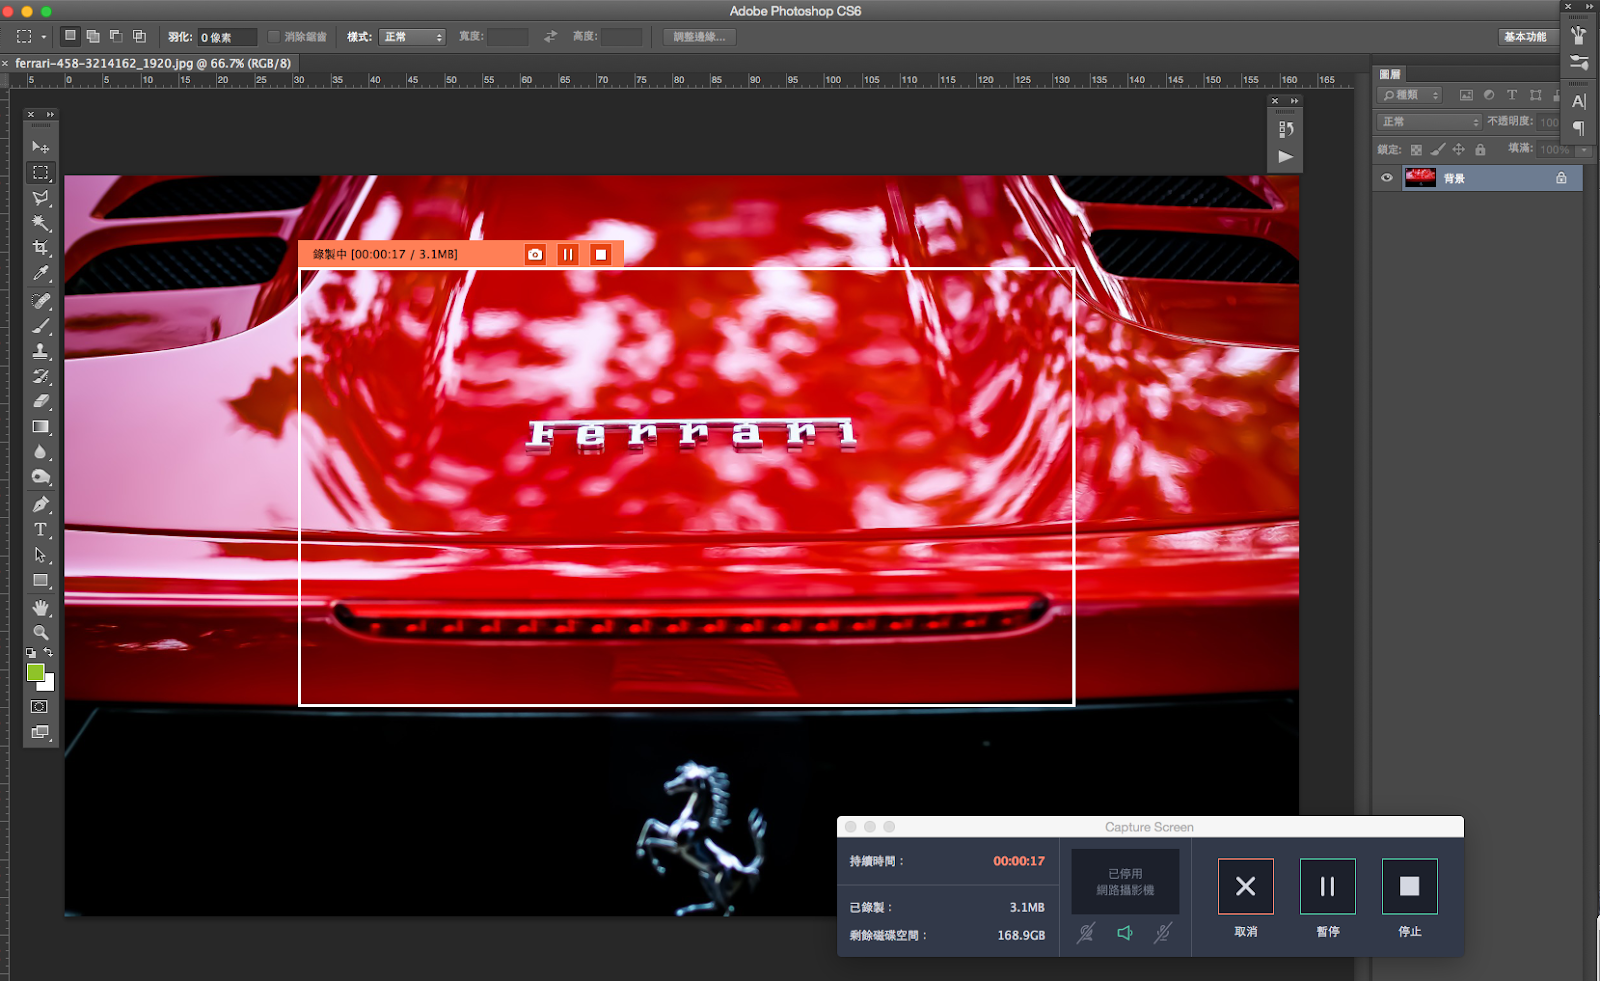The height and width of the screenshot is (981, 1600).
Task: Open the 填滿 fill percentage arrow
Action: tap(1584, 150)
